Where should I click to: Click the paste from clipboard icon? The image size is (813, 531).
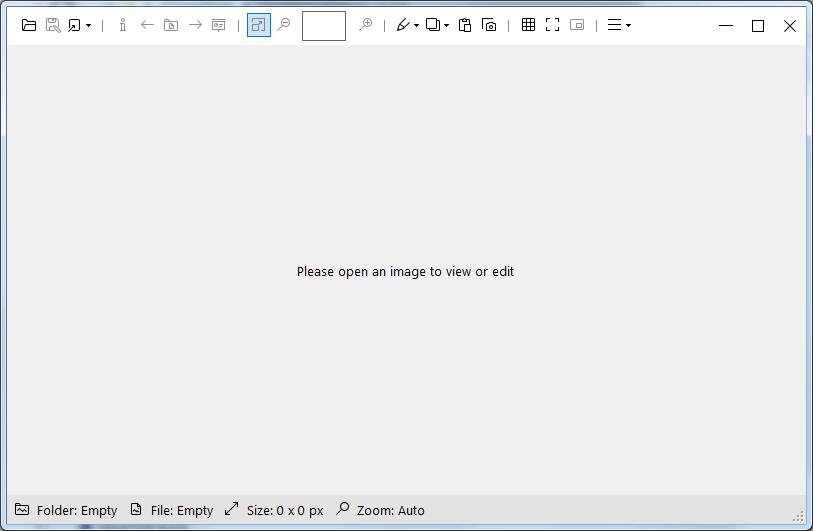point(465,25)
